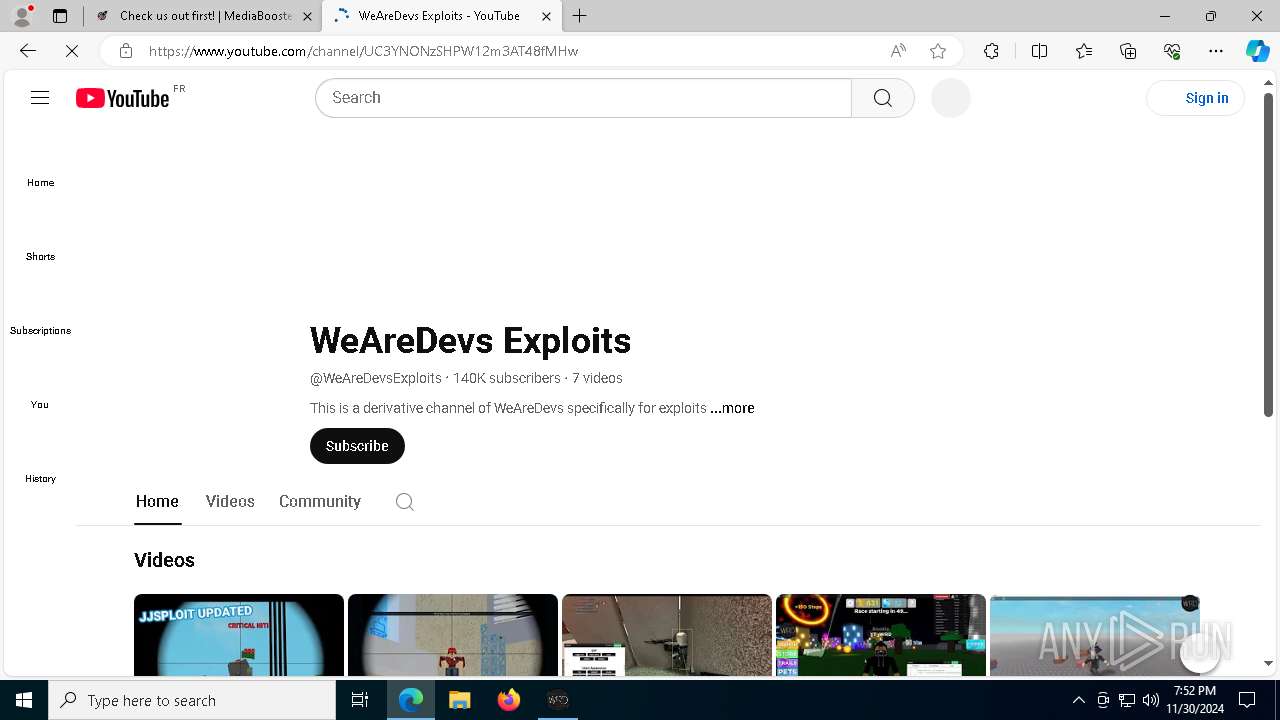Open Edge tab actions menu

[60, 16]
